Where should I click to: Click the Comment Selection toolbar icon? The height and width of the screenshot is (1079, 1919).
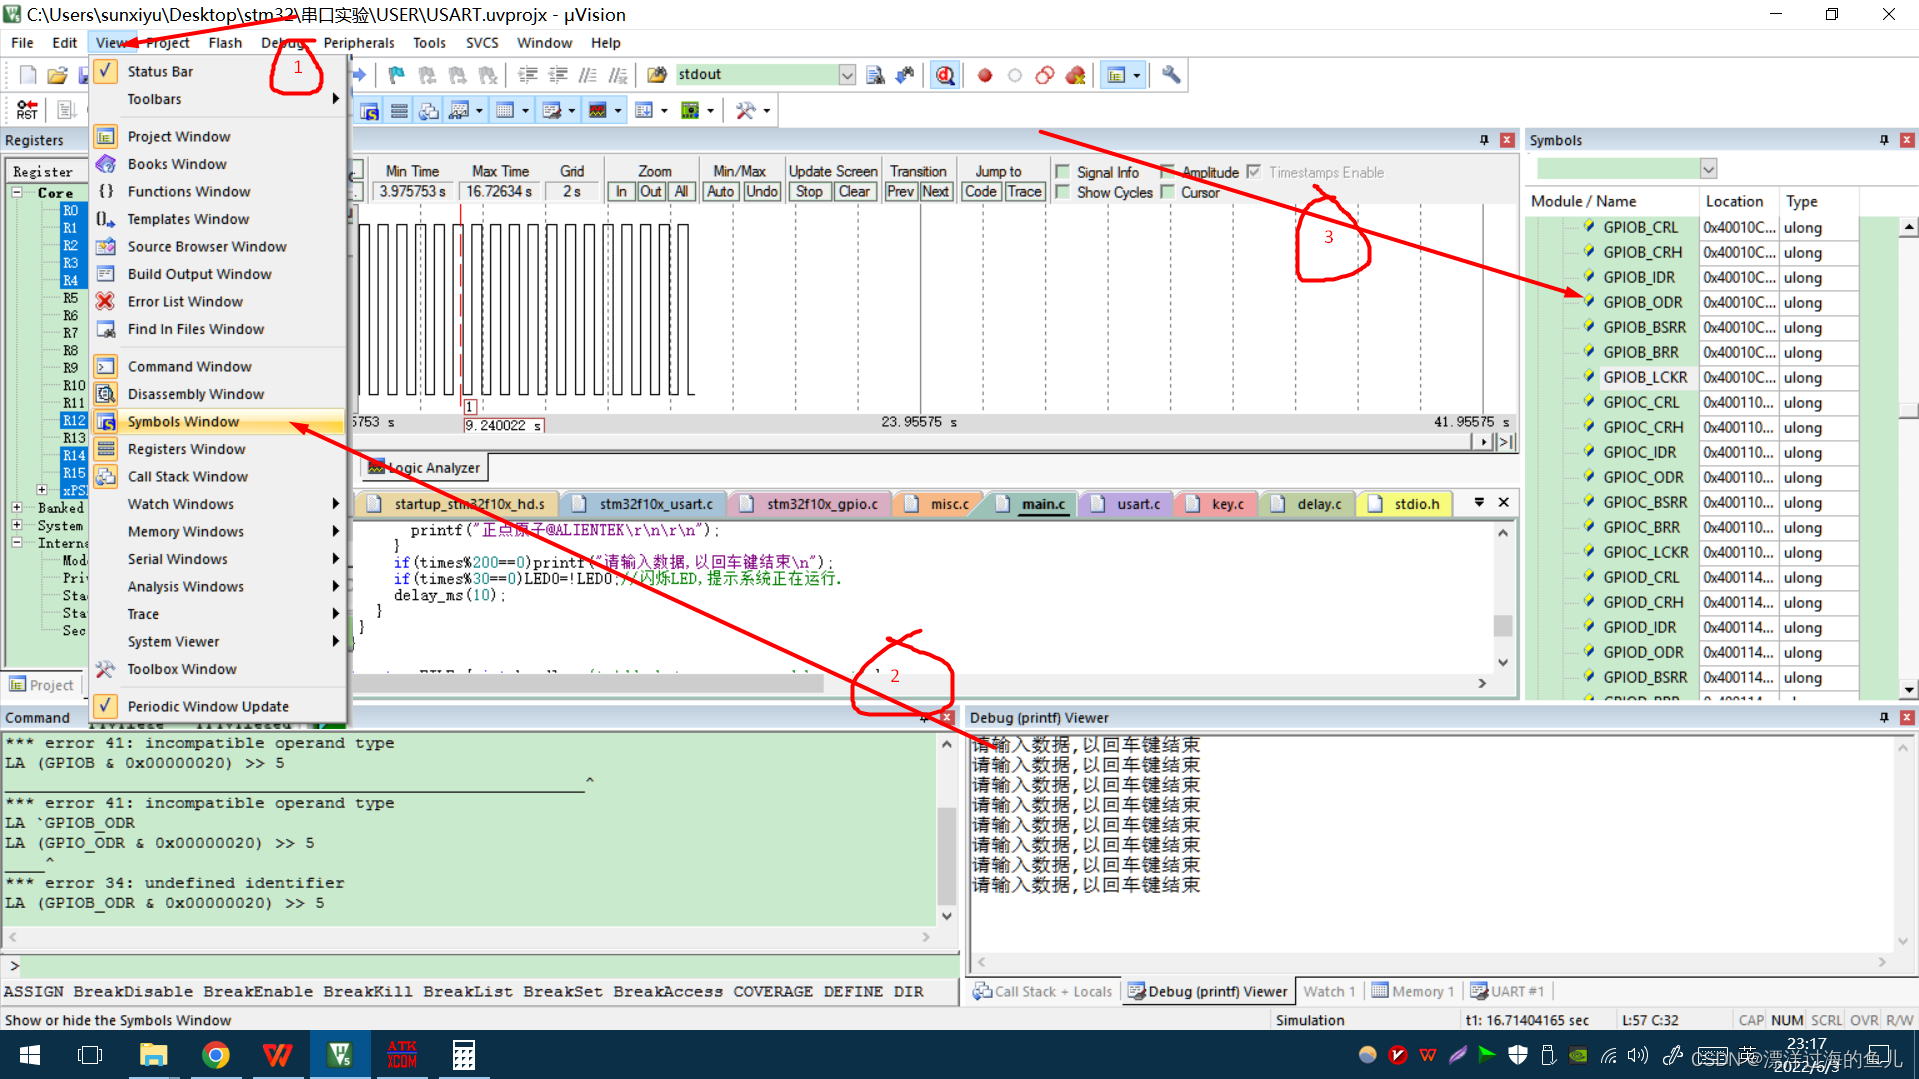click(587, 75)
